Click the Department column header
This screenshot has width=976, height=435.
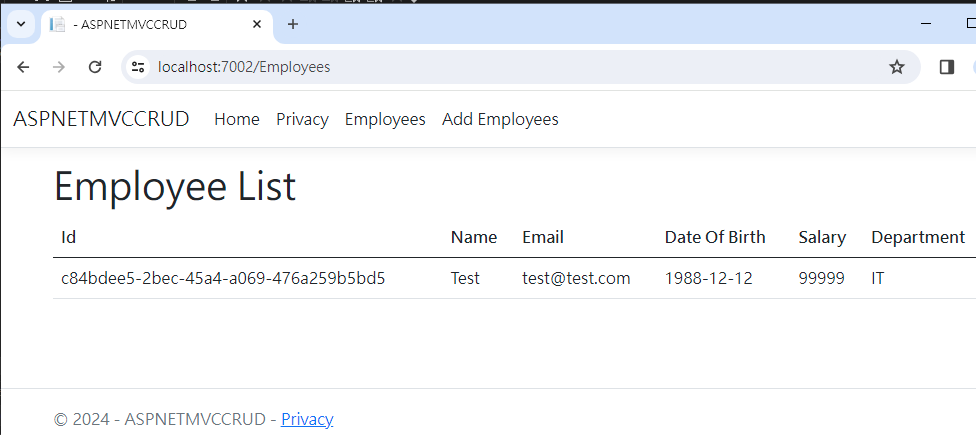917,237
